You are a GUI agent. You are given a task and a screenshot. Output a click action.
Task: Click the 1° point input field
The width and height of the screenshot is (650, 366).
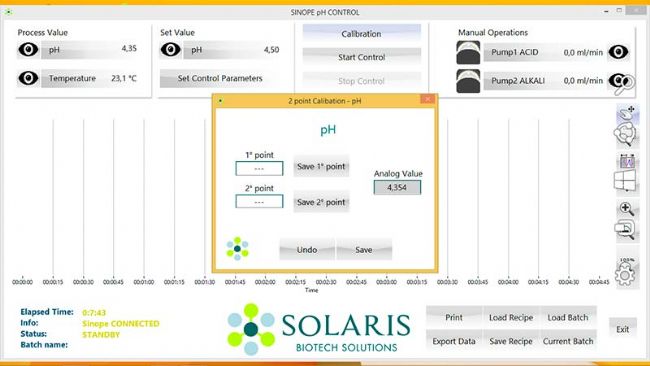pyautogui.click(x=260, y=169)
